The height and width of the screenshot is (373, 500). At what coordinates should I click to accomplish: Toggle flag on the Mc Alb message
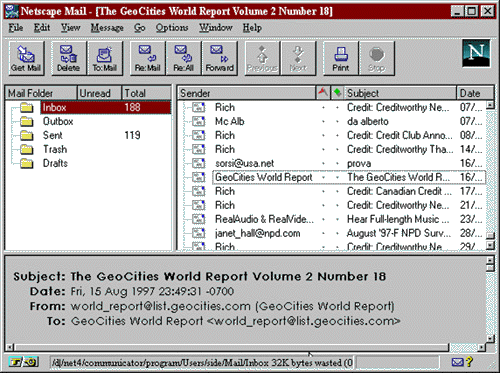click(323, 122)
